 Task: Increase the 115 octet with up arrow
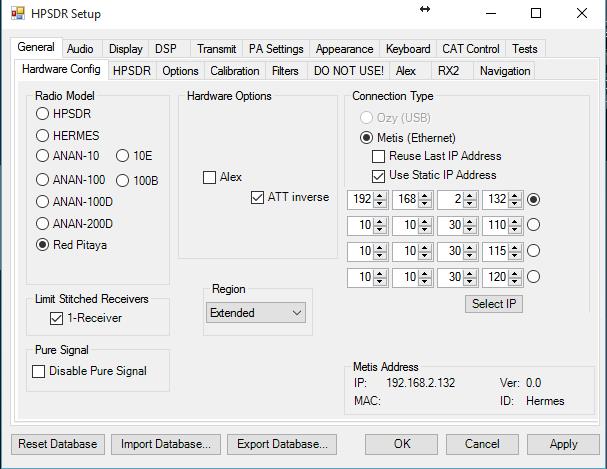click(515, 246)
